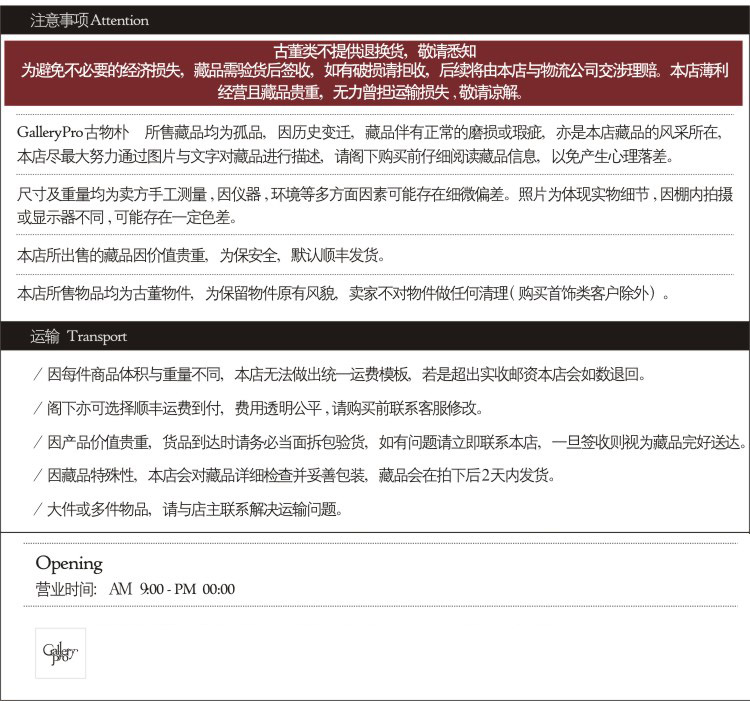Click the transport line 因藏品特殊性
Image resolution: width=750 pixels, height=701 pixels.
coord(295,476)
